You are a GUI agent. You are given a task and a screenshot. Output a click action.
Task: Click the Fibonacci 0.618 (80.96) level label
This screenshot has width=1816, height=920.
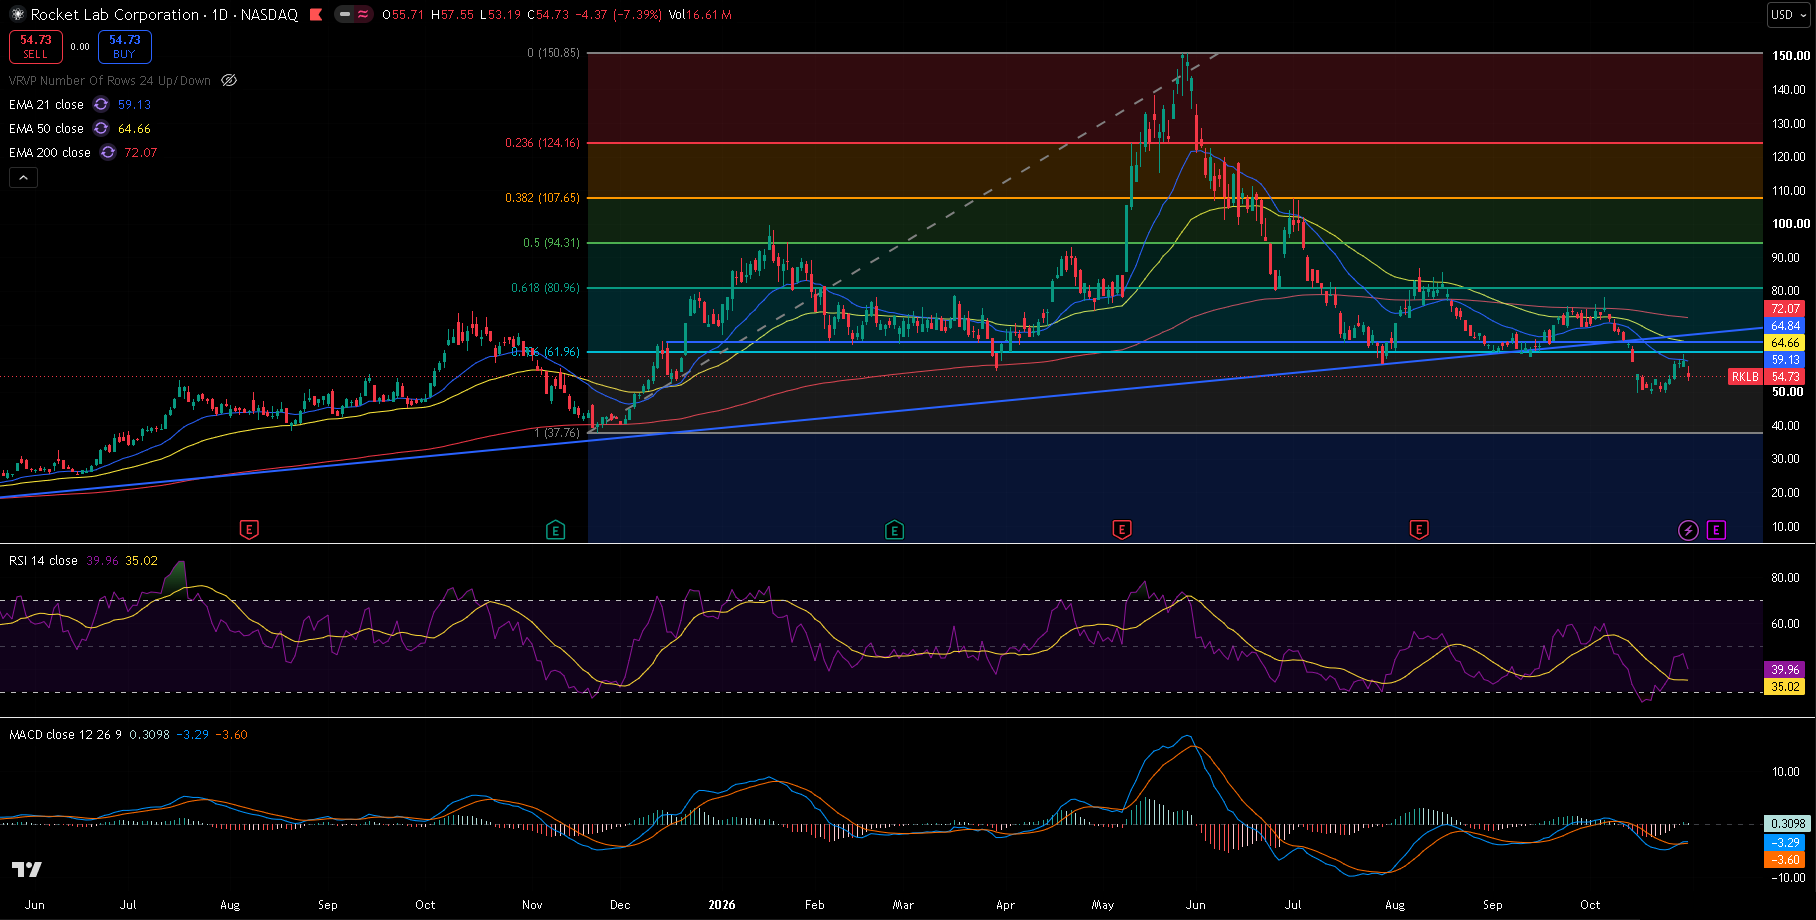coord(545,288)
